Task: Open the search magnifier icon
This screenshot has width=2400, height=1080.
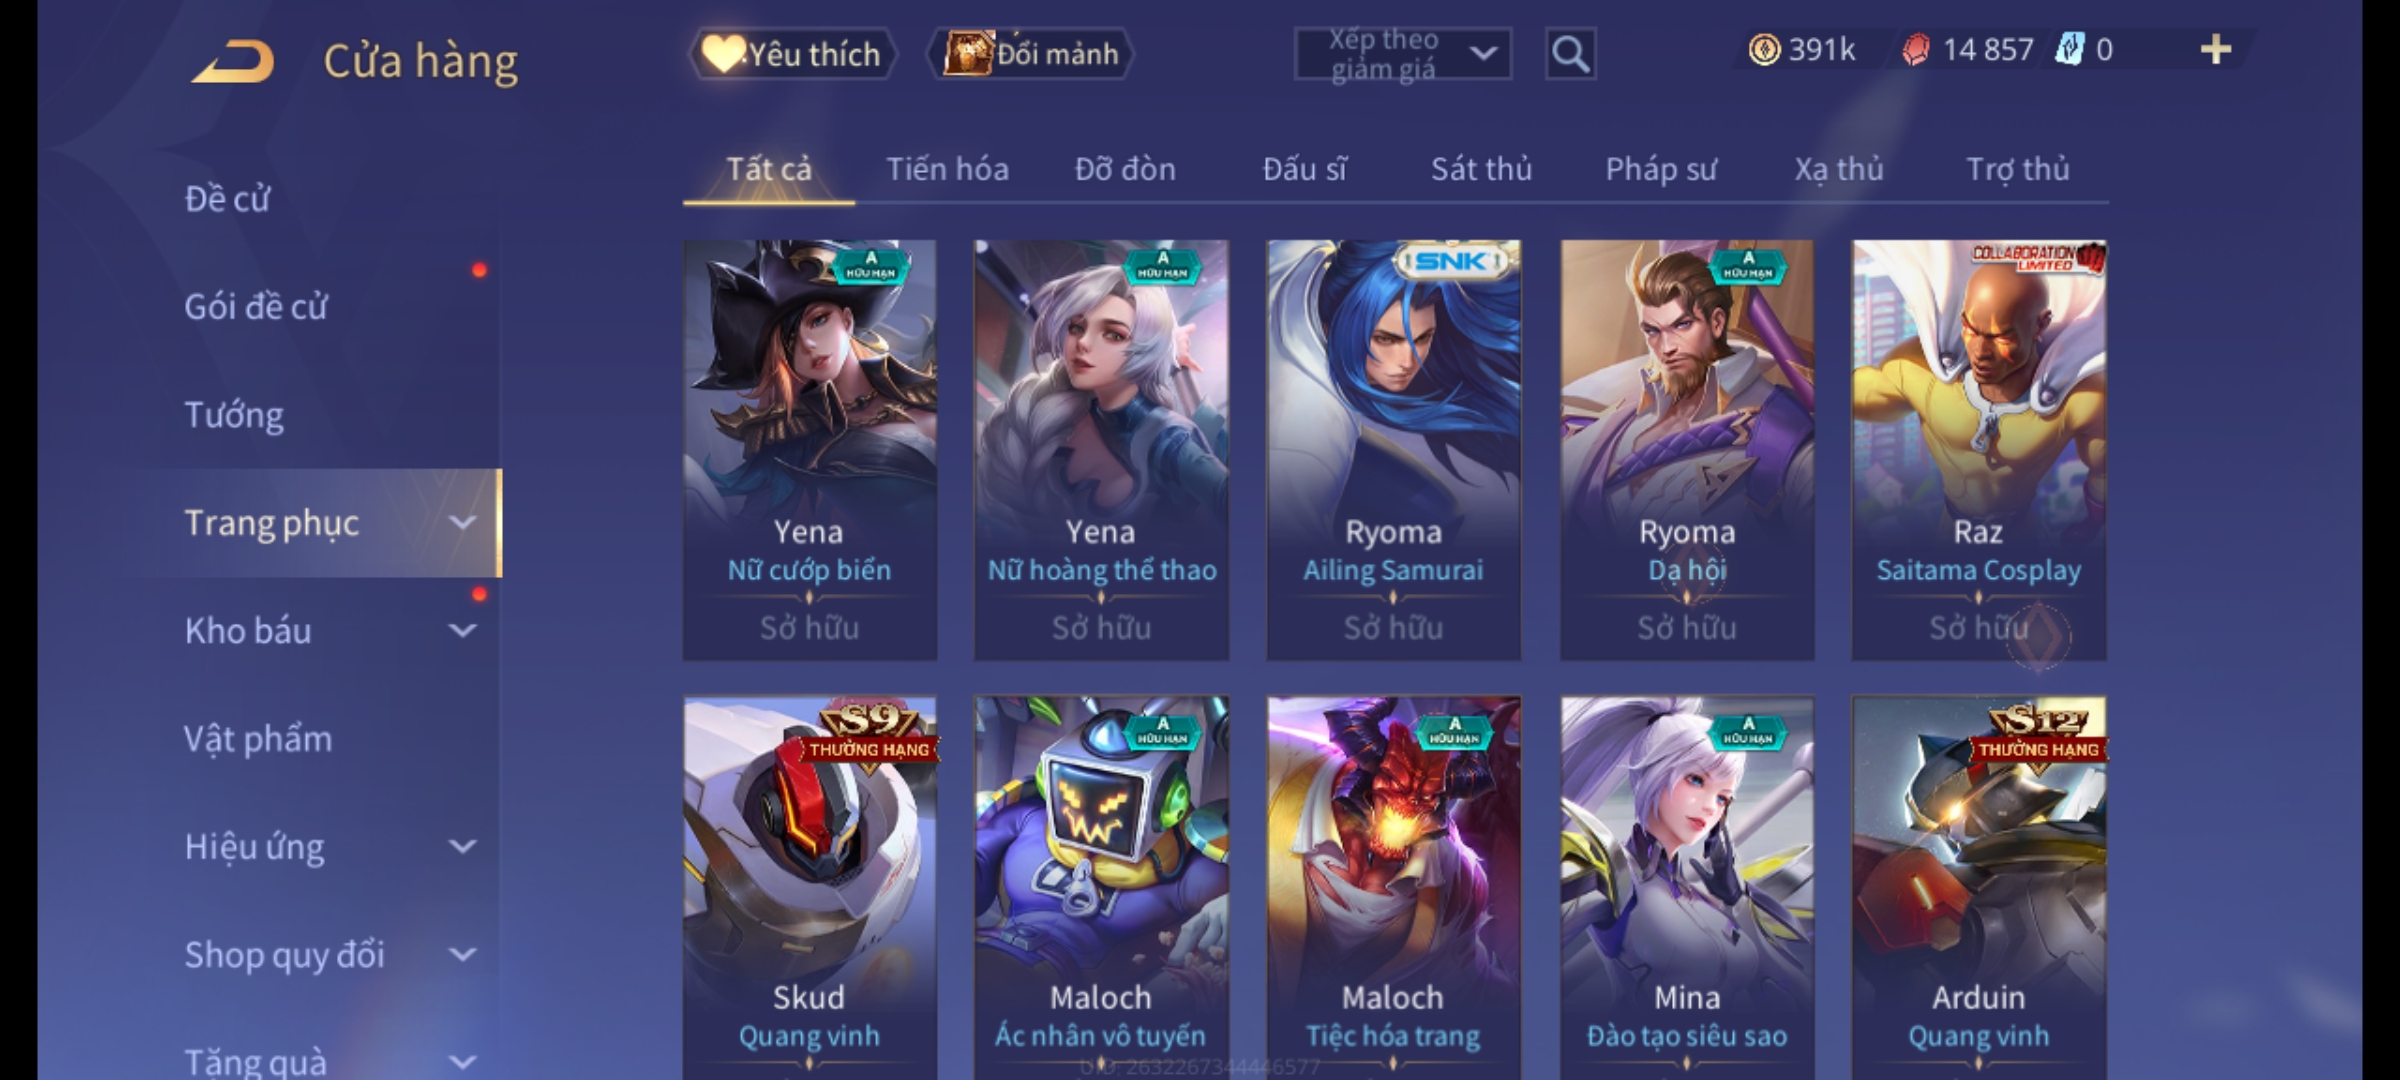Action: 1570,54
